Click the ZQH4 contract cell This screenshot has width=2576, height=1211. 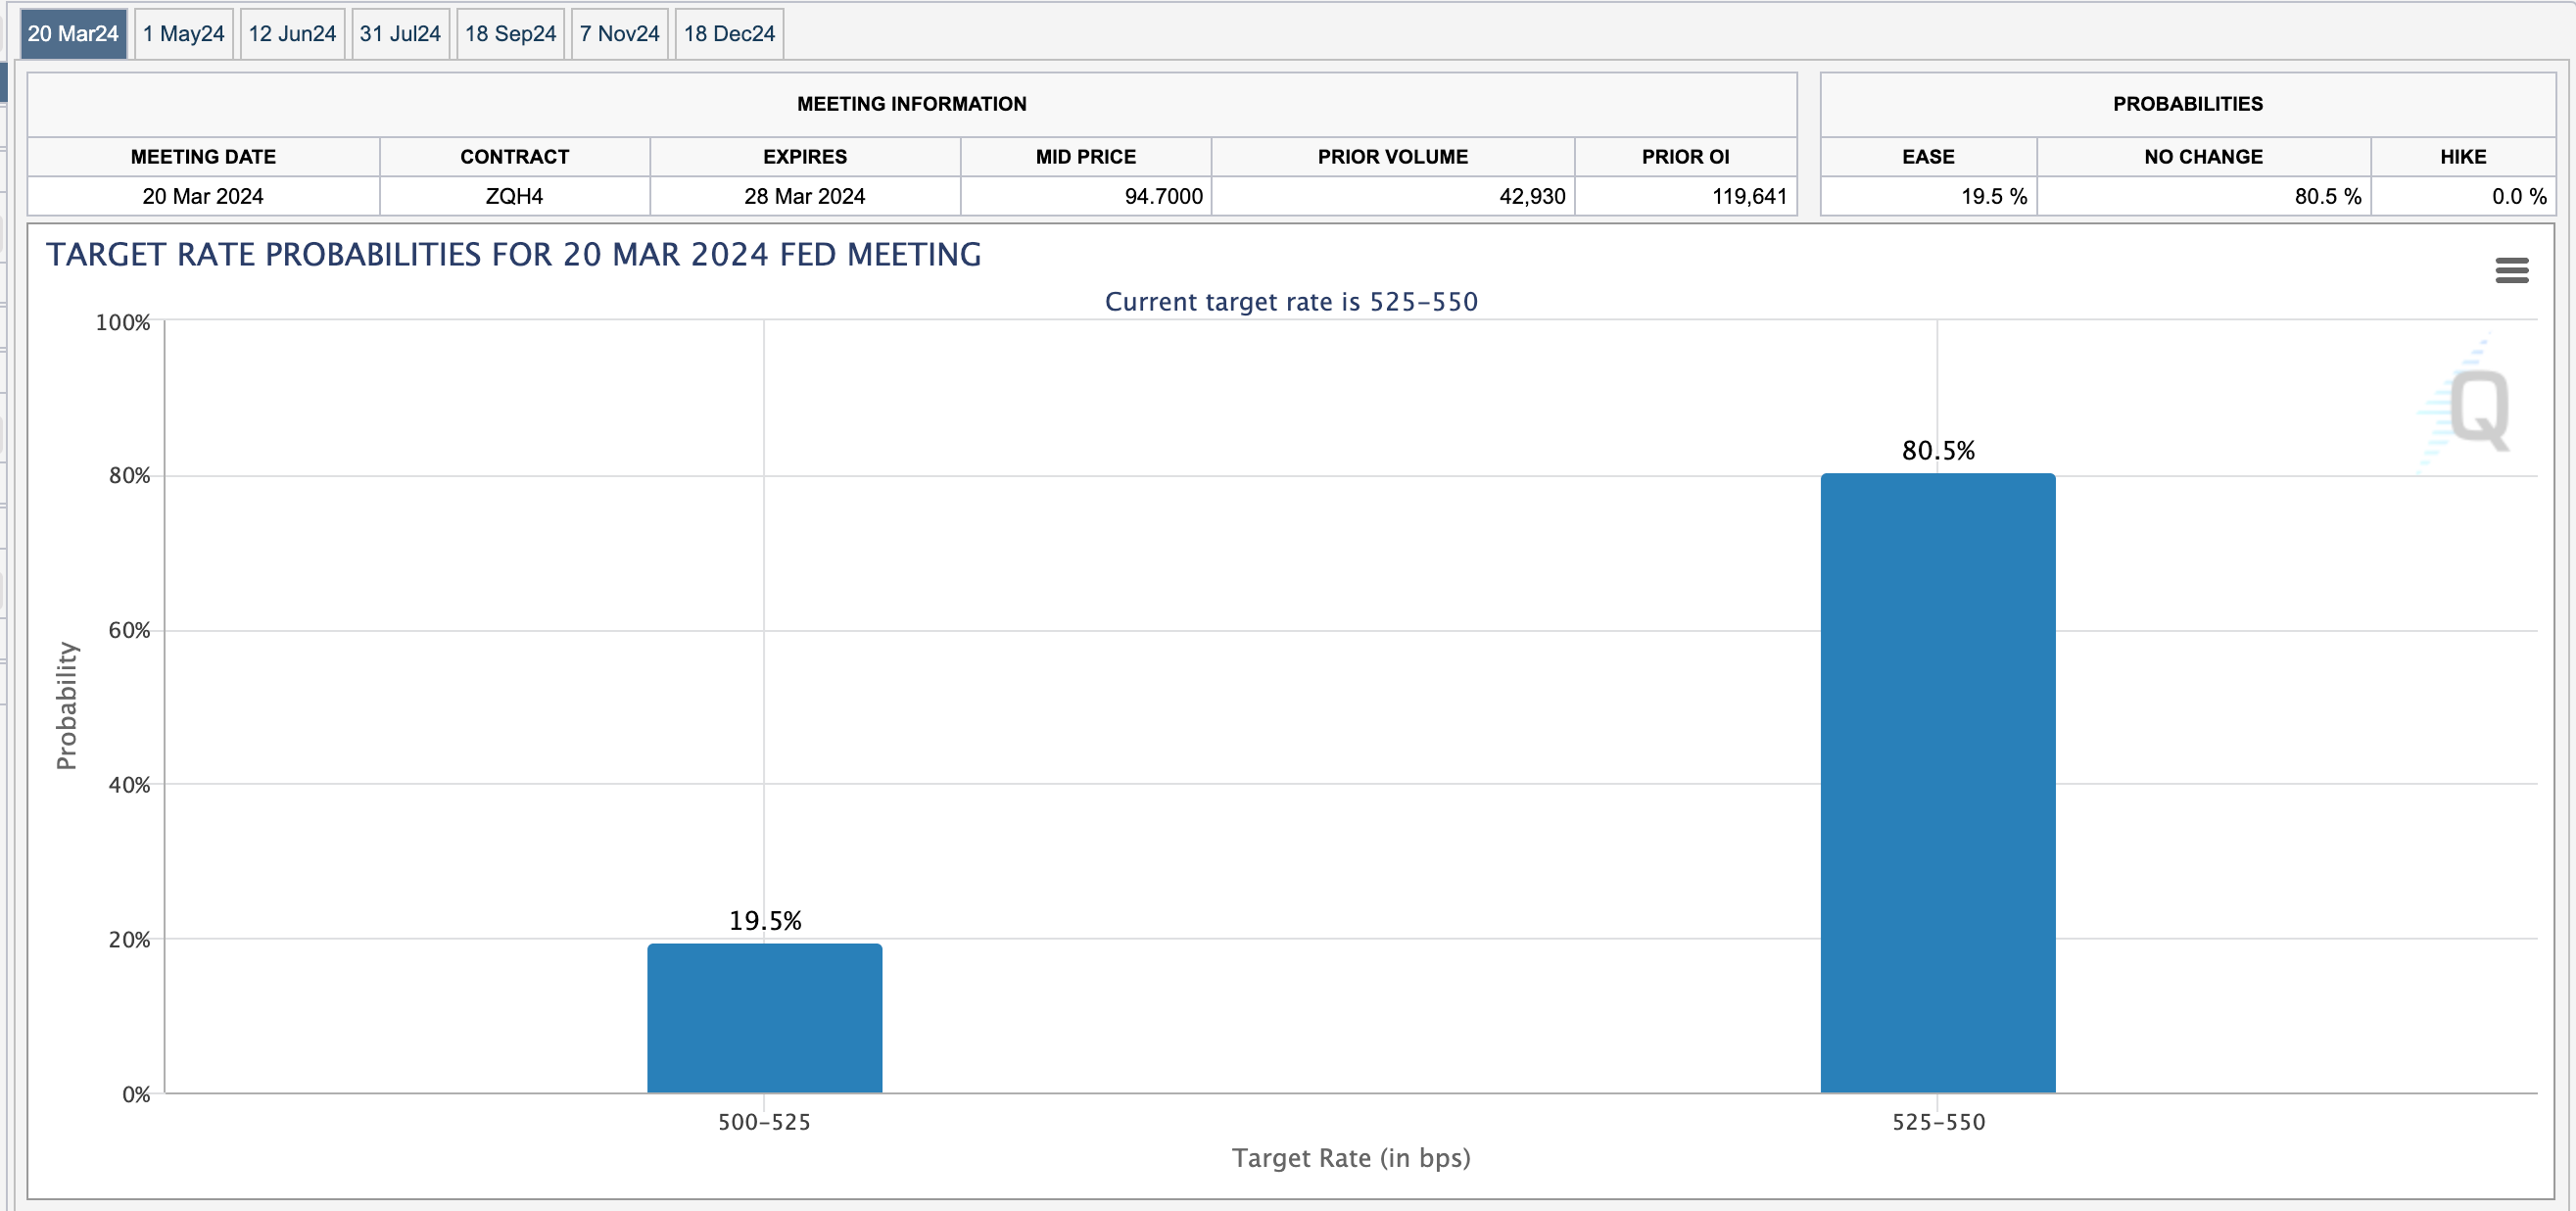click(514, 196)
